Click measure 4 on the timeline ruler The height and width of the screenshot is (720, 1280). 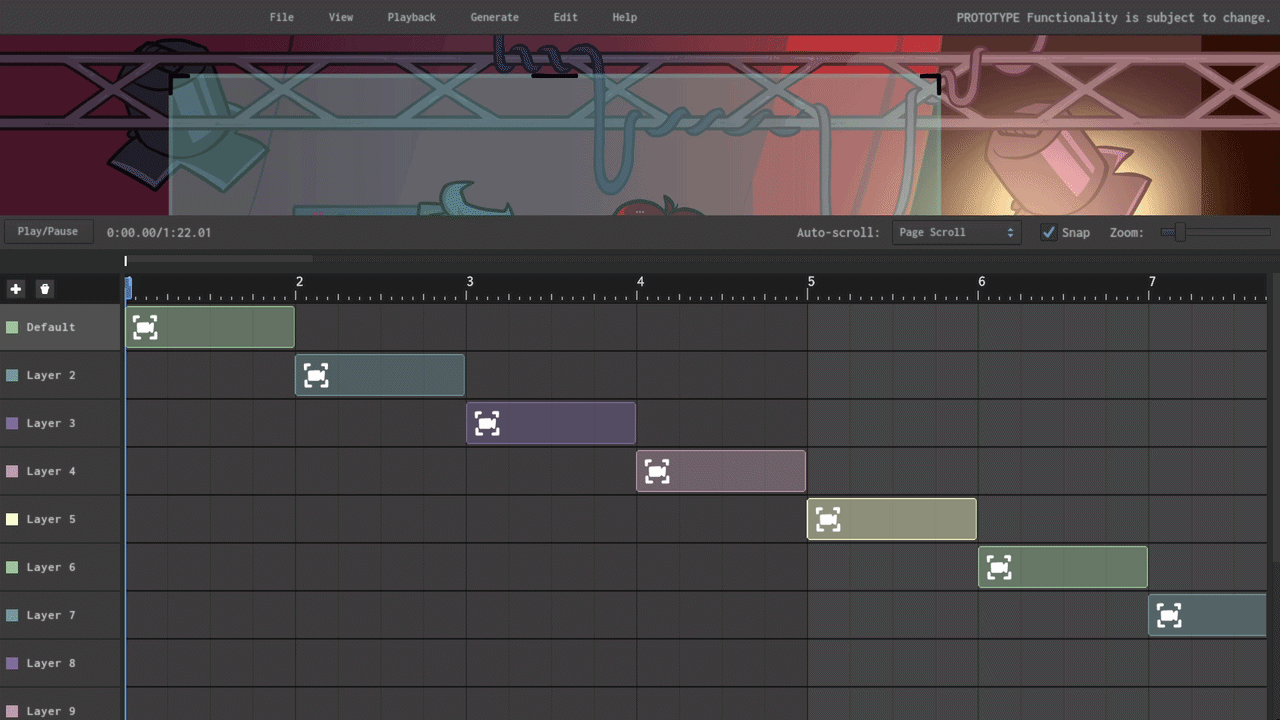[641, 283]
